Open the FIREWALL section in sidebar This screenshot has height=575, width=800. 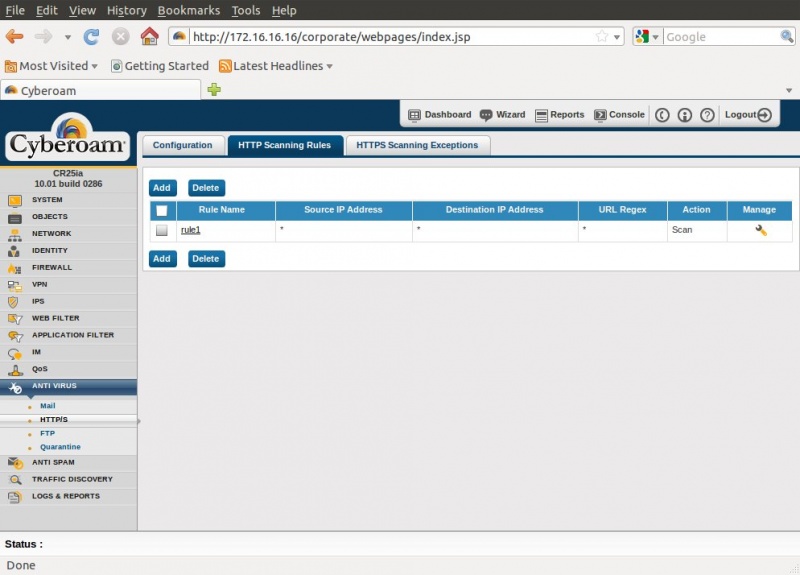(x=68, y=267)
